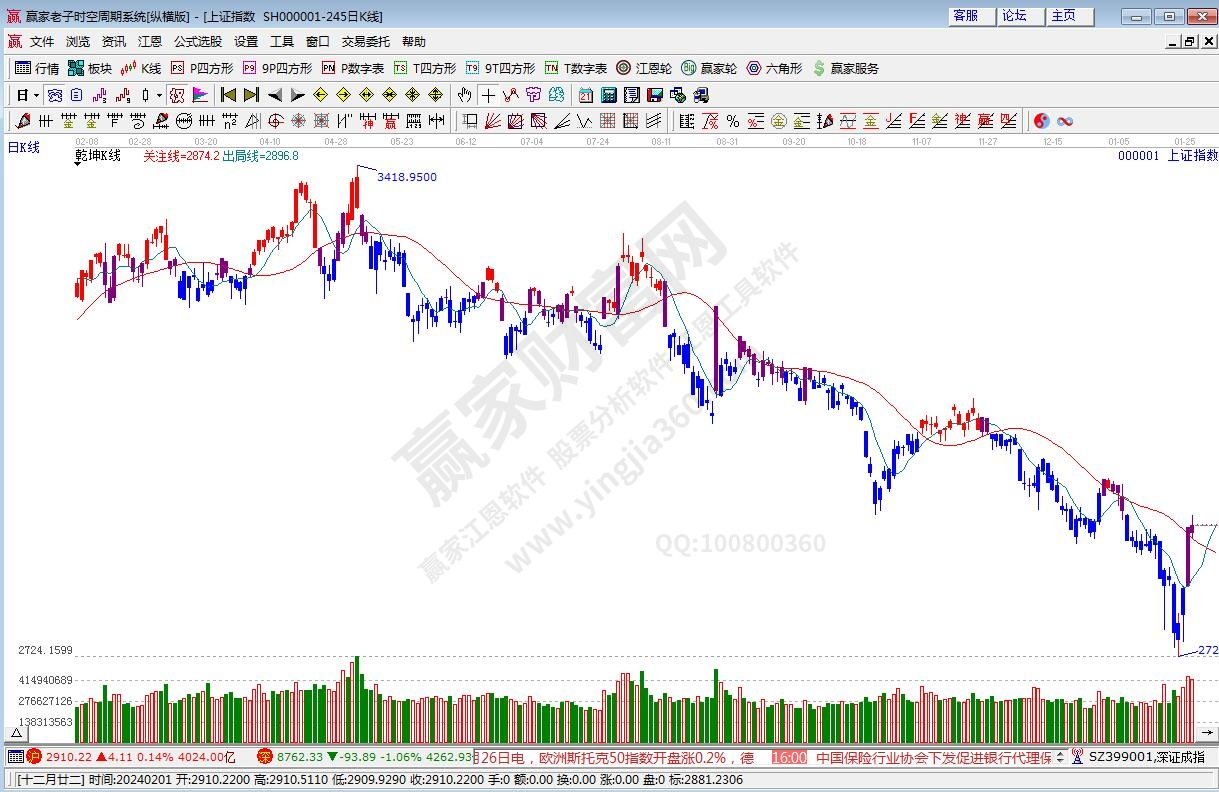Jump to the first candle using skip-back arrow

click(x=228, y=95)
